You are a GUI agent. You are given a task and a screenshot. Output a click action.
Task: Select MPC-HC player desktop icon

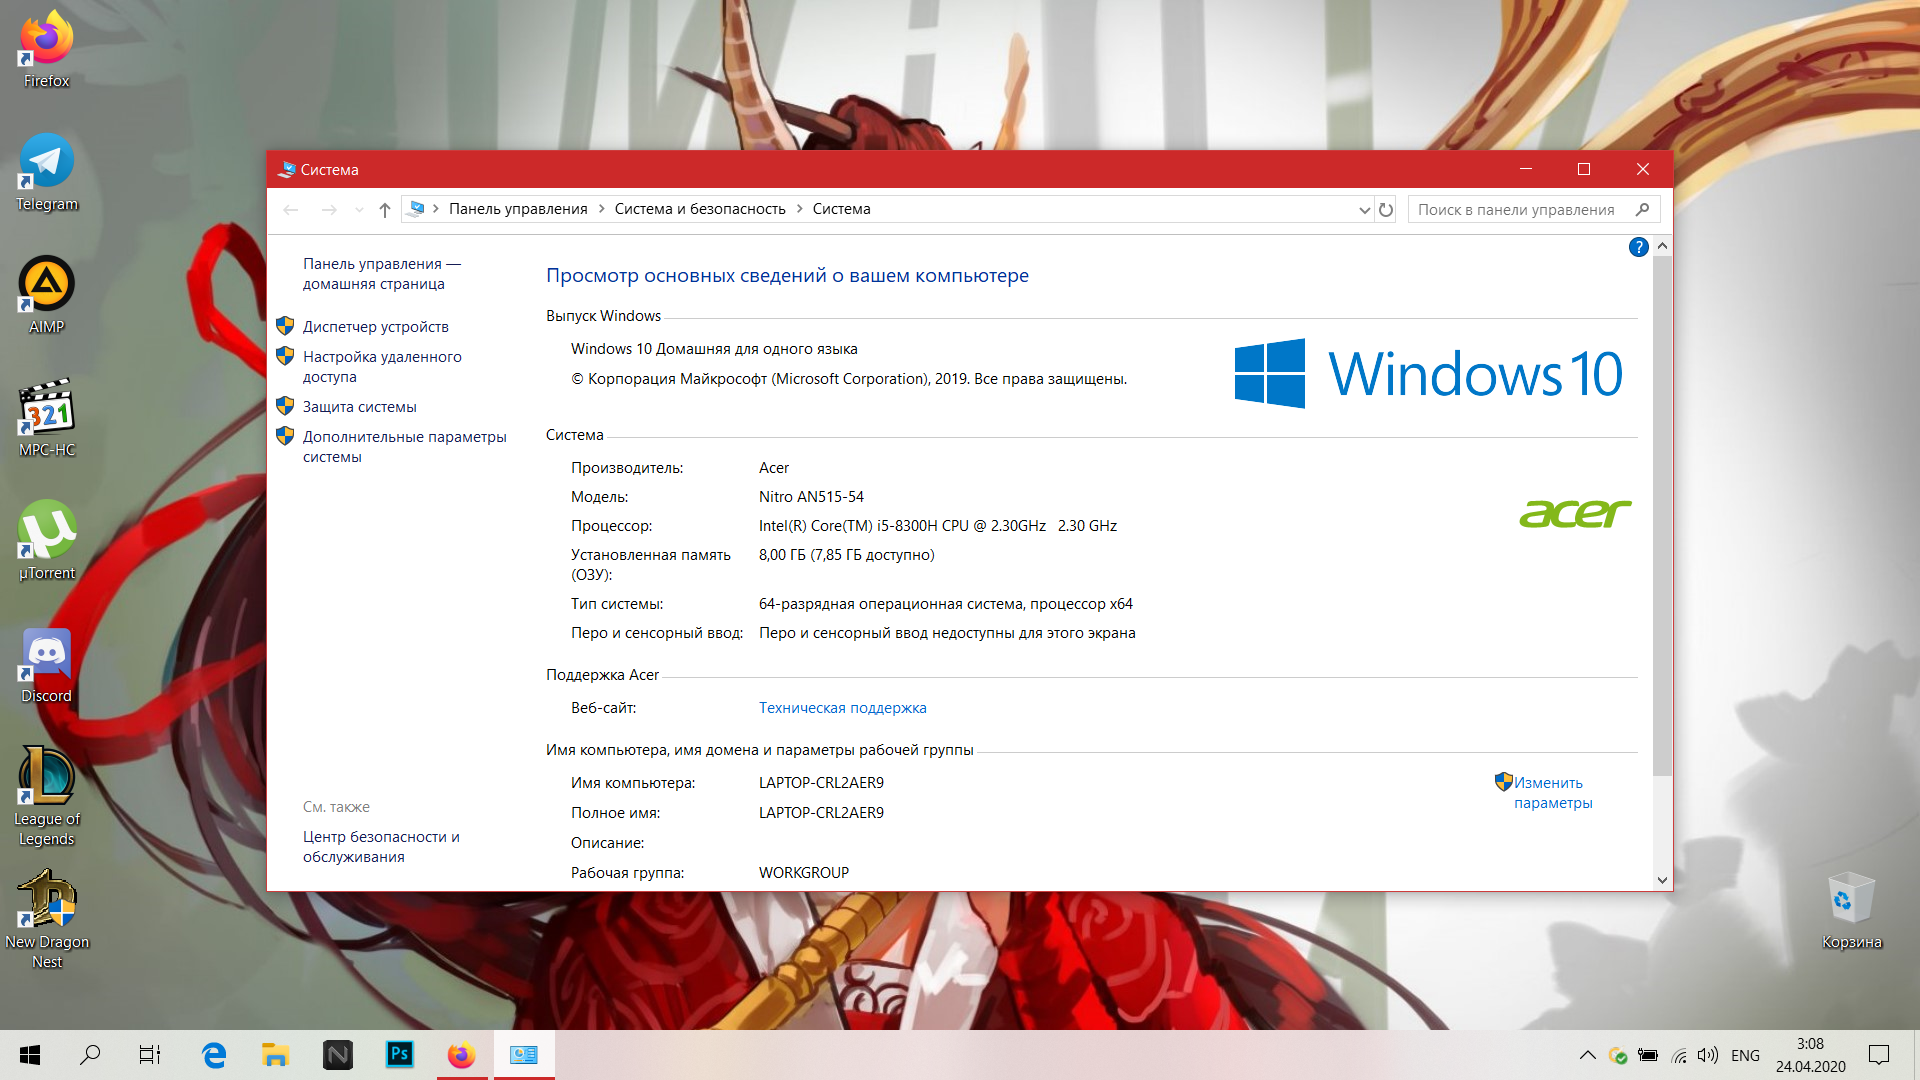tap(47, 419)
